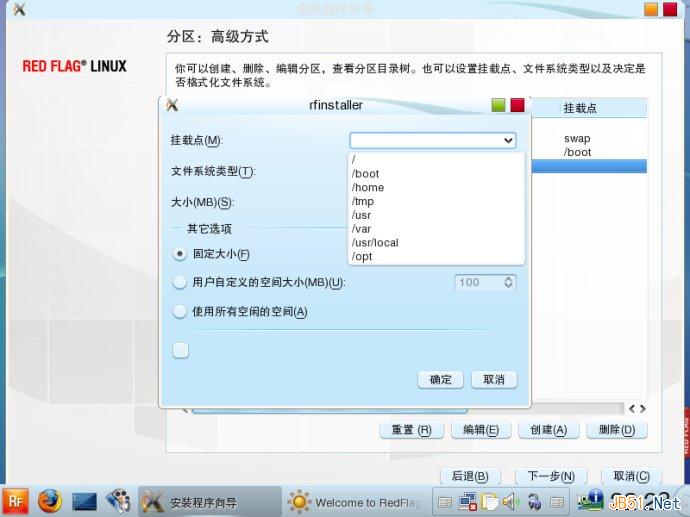Click the orange minimize button of installer window
Screen dimensions: 690x517
click(650, 9)
